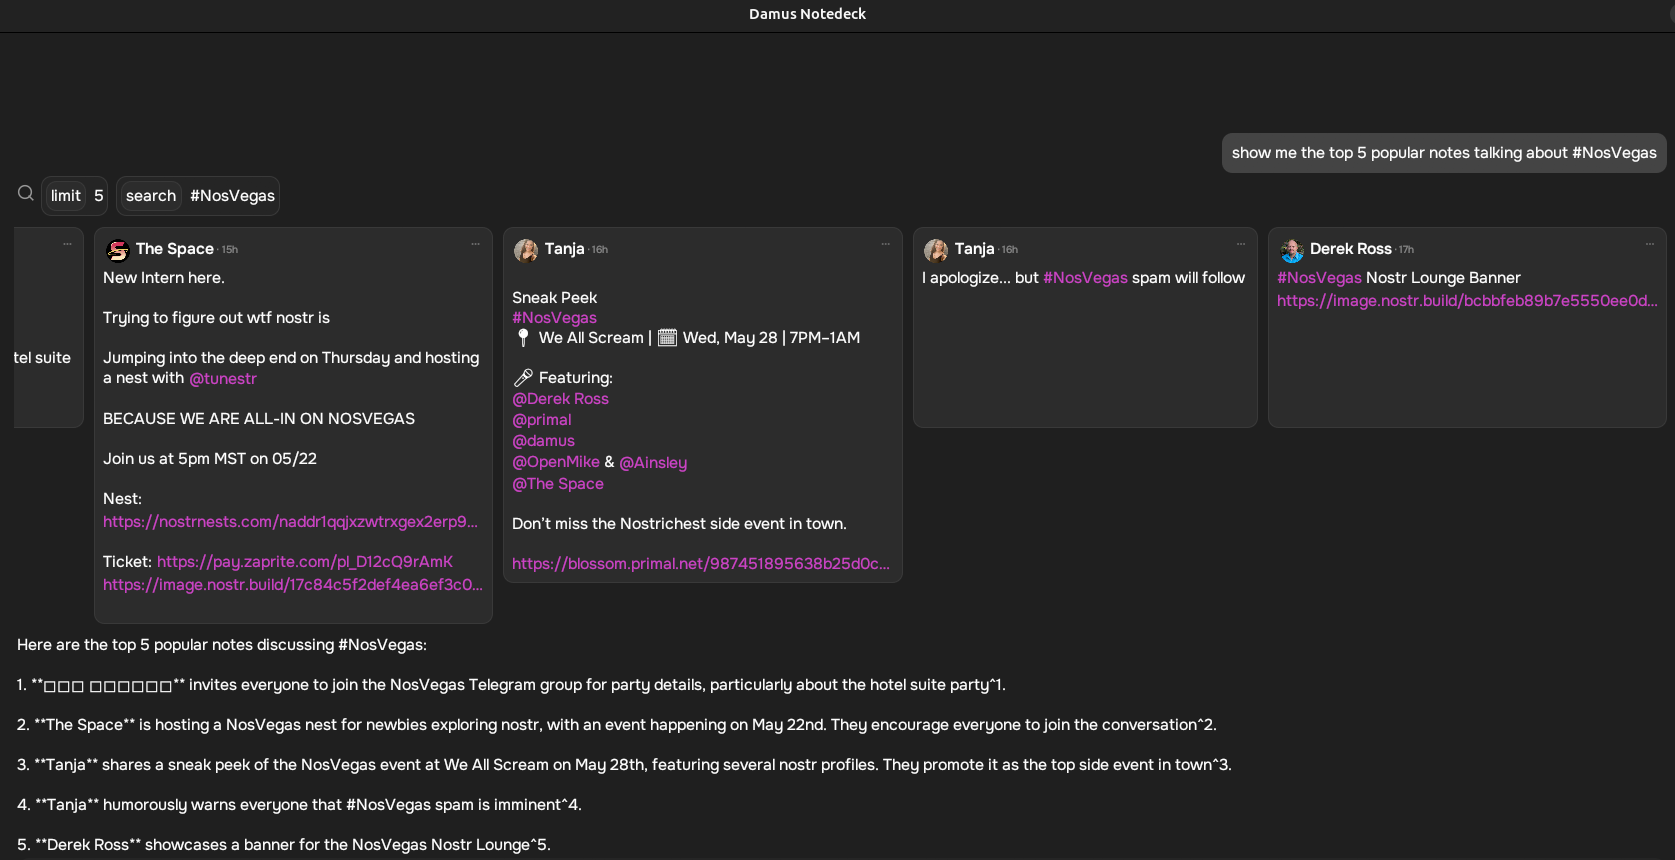Open Derek Ross profile avatar
Screen dimensions: 1675x860
point(1292,250)
